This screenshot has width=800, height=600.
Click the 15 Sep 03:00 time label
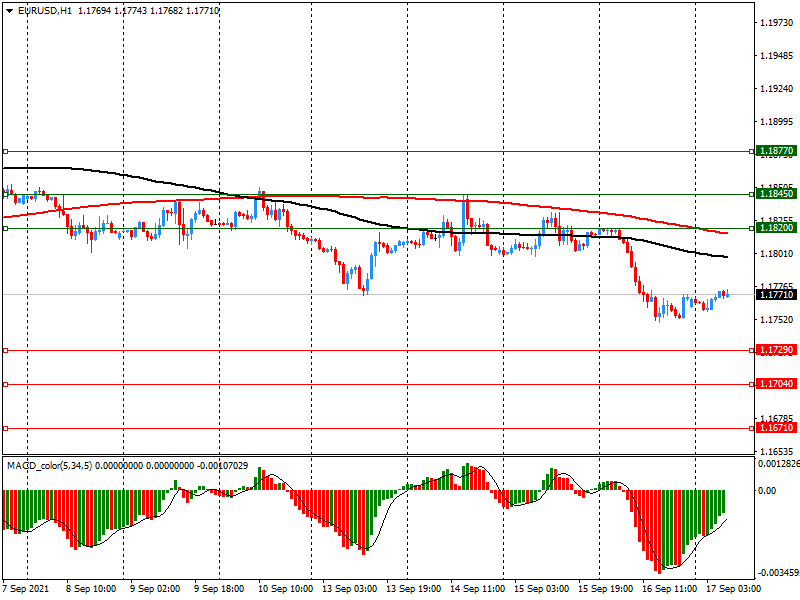(542, 588)
